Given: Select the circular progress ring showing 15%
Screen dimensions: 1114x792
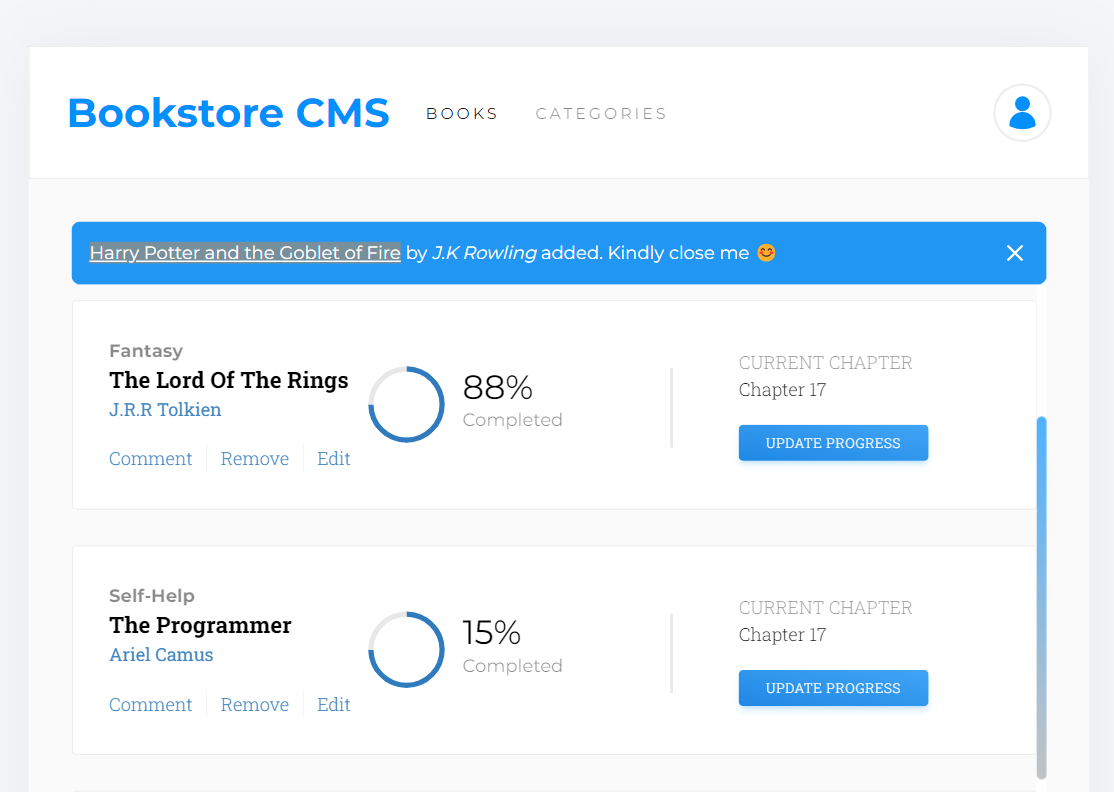Looking at the screenshot, I should (x=406, y=649).
